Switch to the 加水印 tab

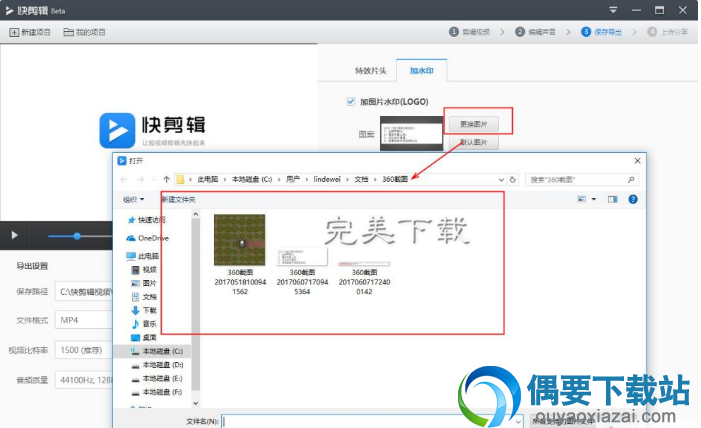point(422,71)
